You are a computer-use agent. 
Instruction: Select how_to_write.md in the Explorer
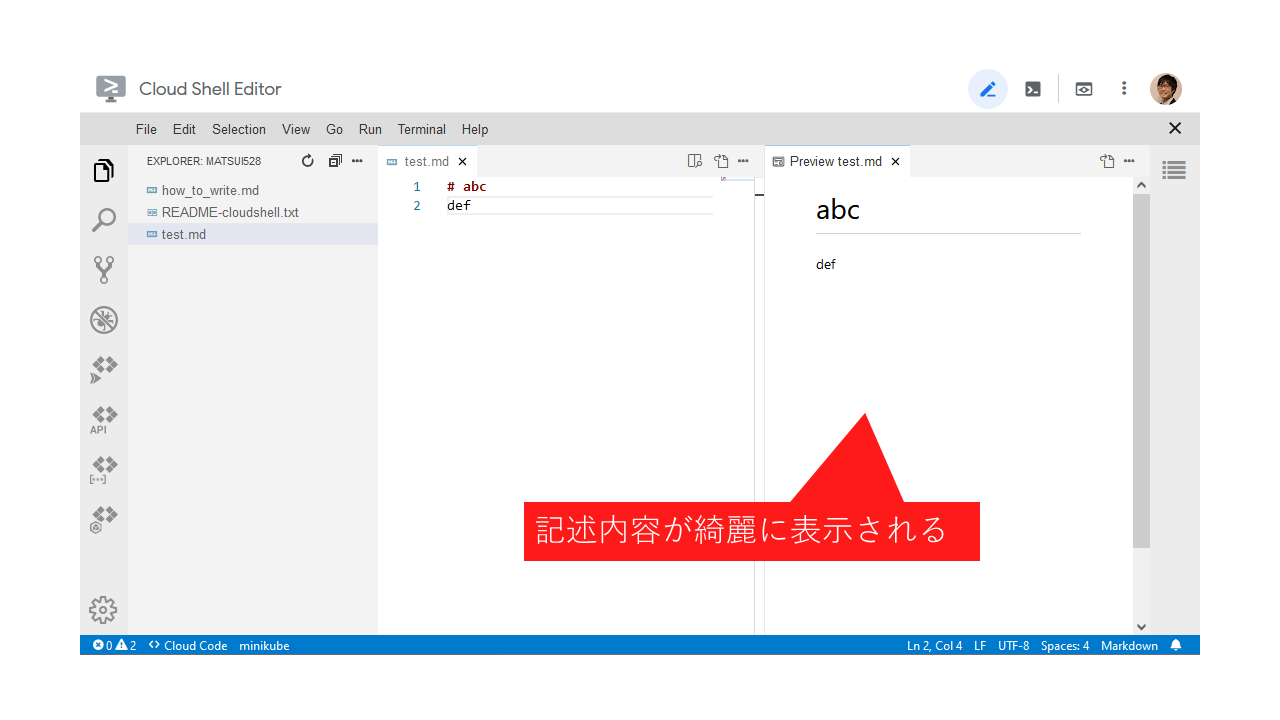210,190
